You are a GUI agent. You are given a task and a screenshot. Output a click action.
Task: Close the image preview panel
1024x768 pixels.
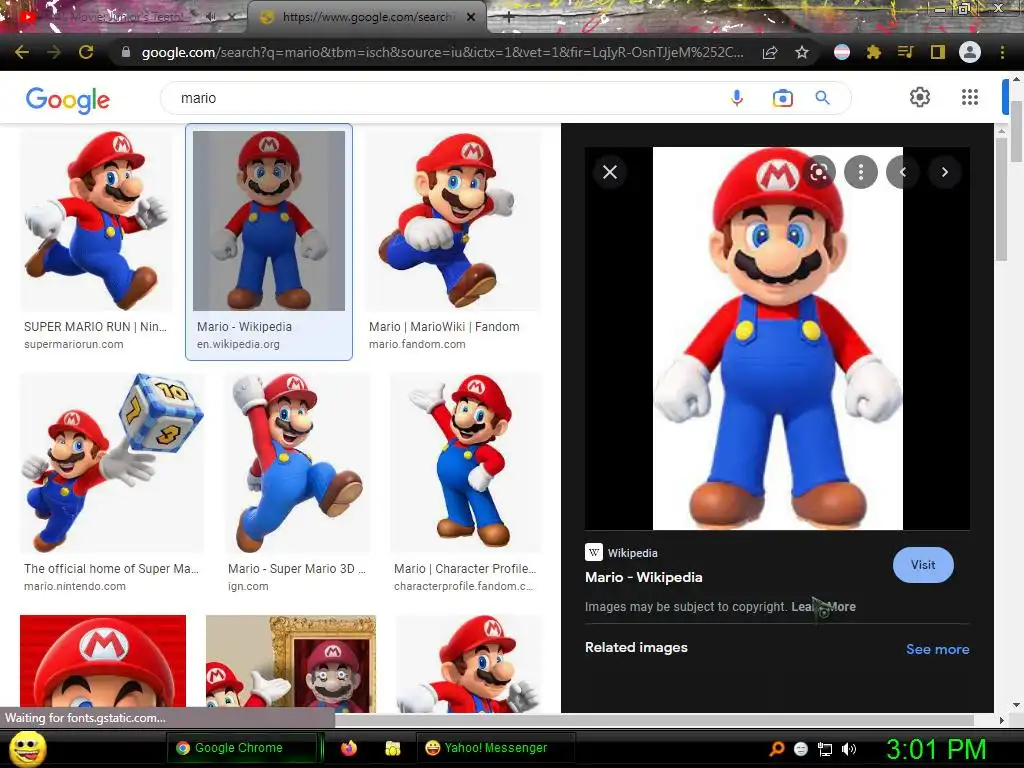click(610, 172)
